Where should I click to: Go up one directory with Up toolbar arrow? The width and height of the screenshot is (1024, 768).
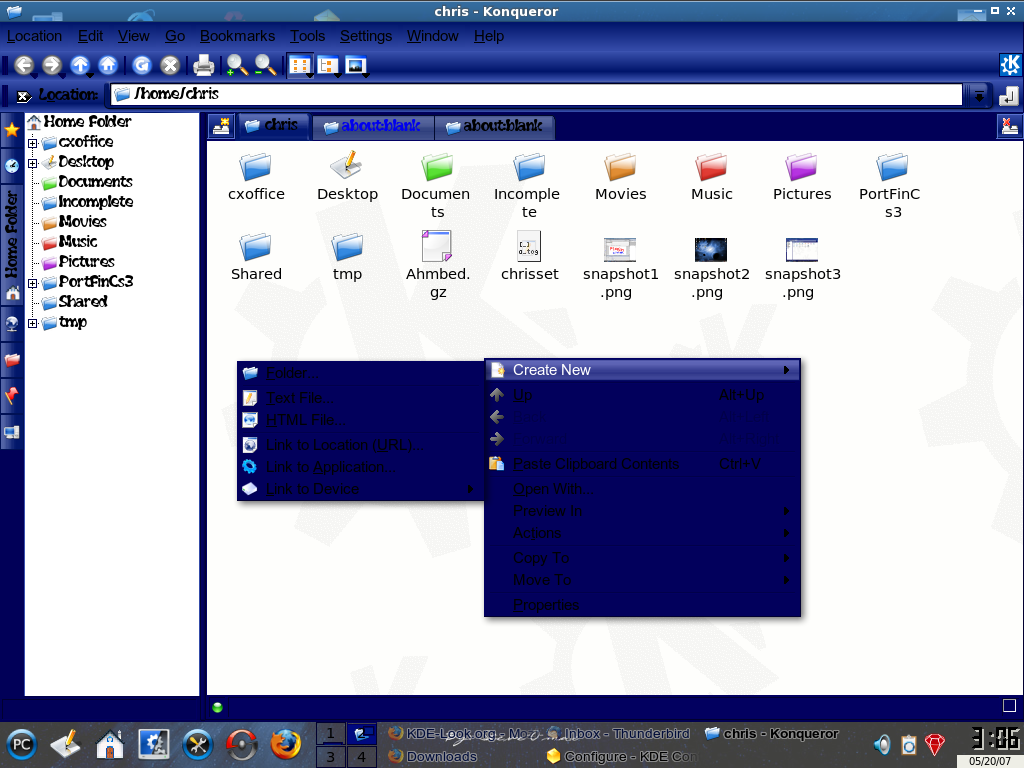(80, 65)
